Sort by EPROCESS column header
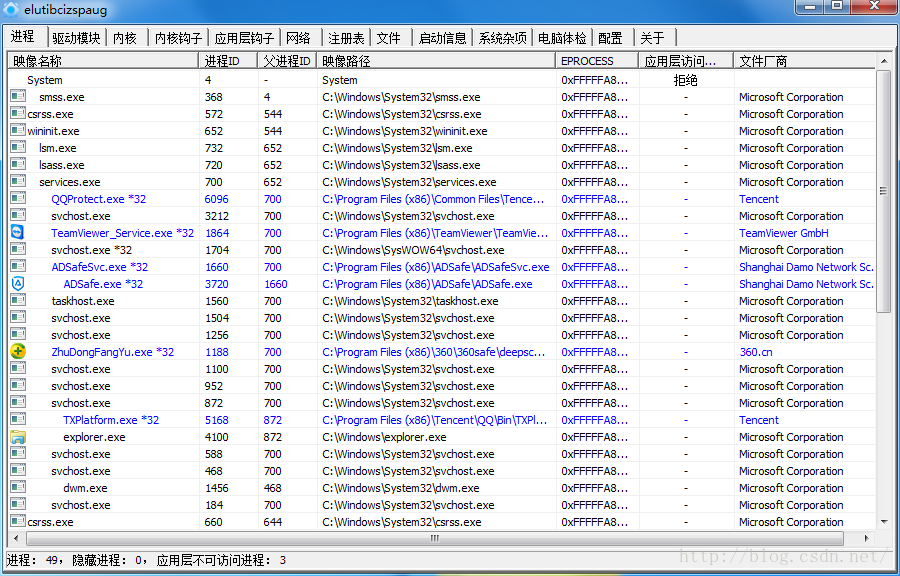 click(597, 61)
